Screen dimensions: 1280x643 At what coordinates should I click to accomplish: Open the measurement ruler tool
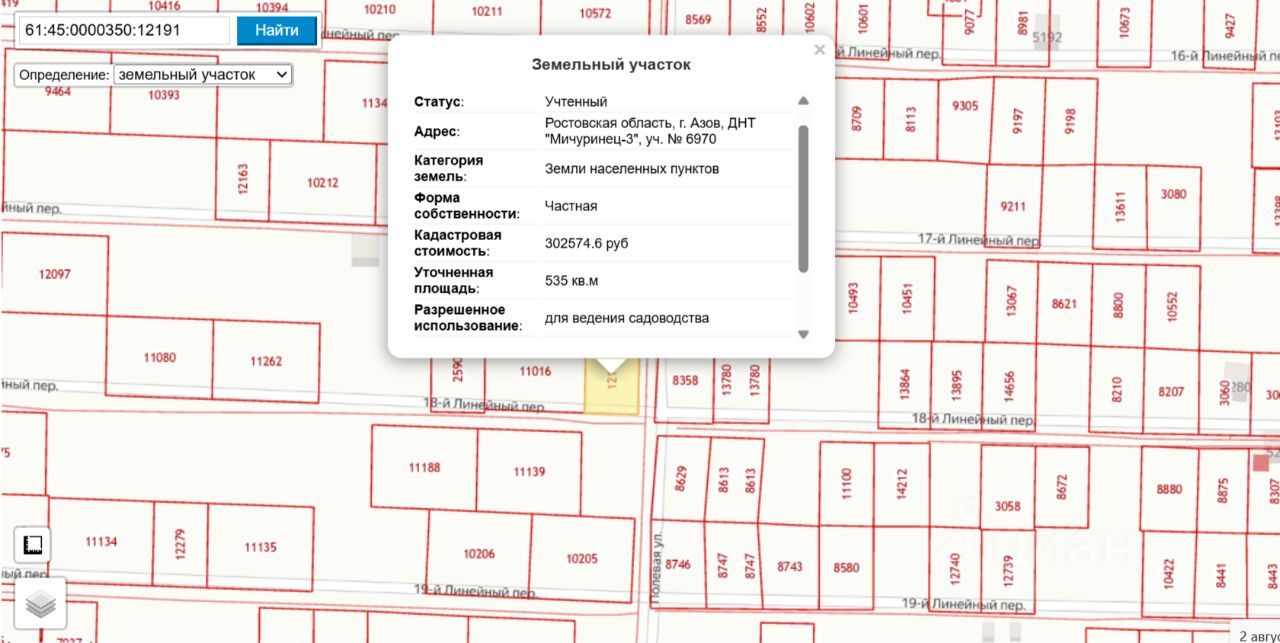tap(32, 545)
